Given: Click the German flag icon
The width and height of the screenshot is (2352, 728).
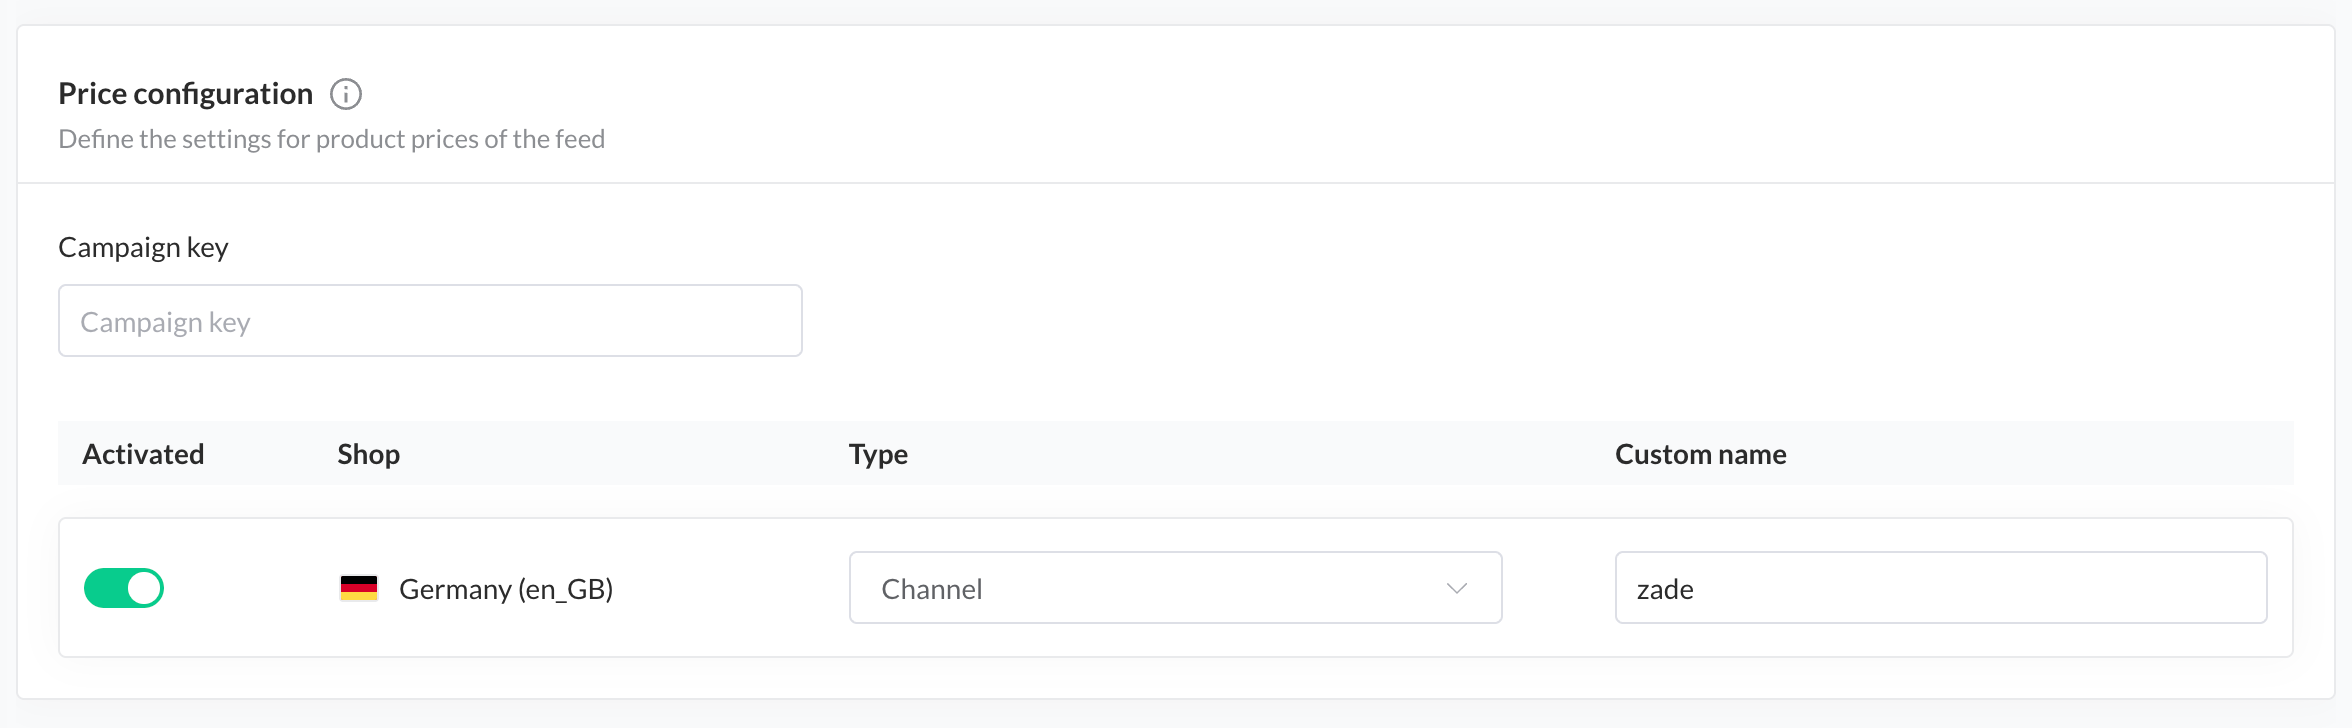Looking at the screenshot, I should click(x=359, y=588).
